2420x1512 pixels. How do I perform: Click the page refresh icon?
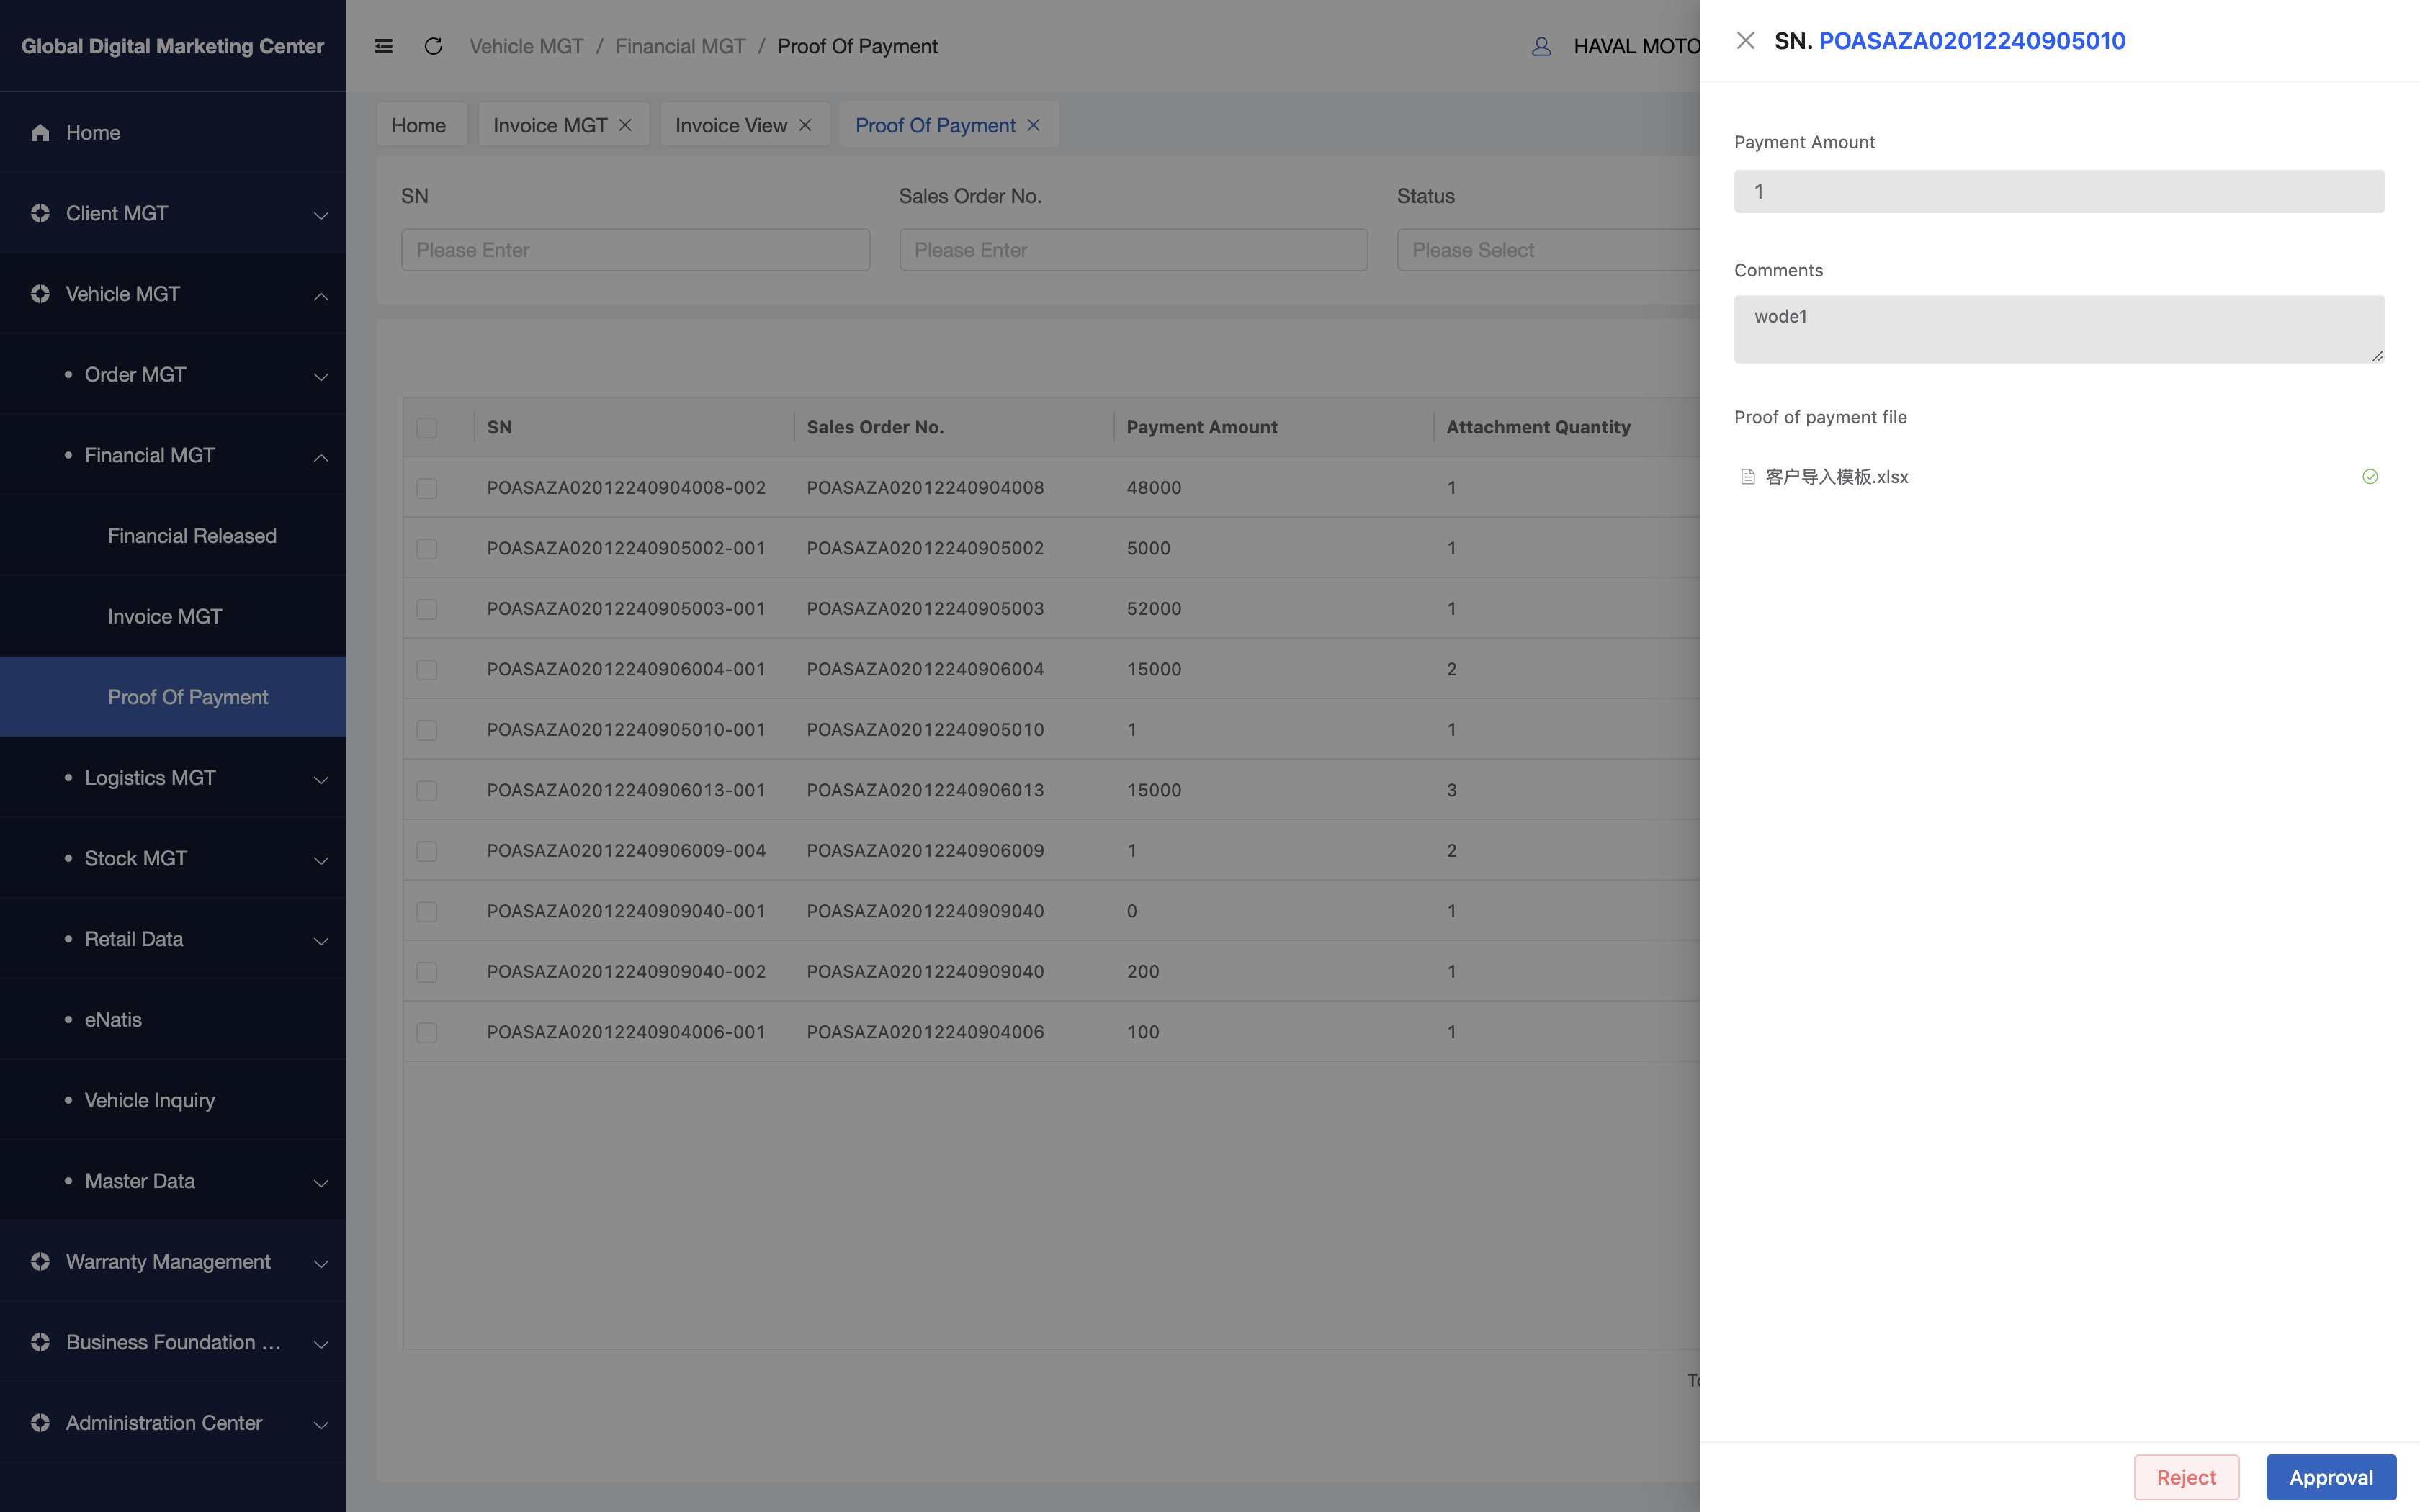point(433,46)
